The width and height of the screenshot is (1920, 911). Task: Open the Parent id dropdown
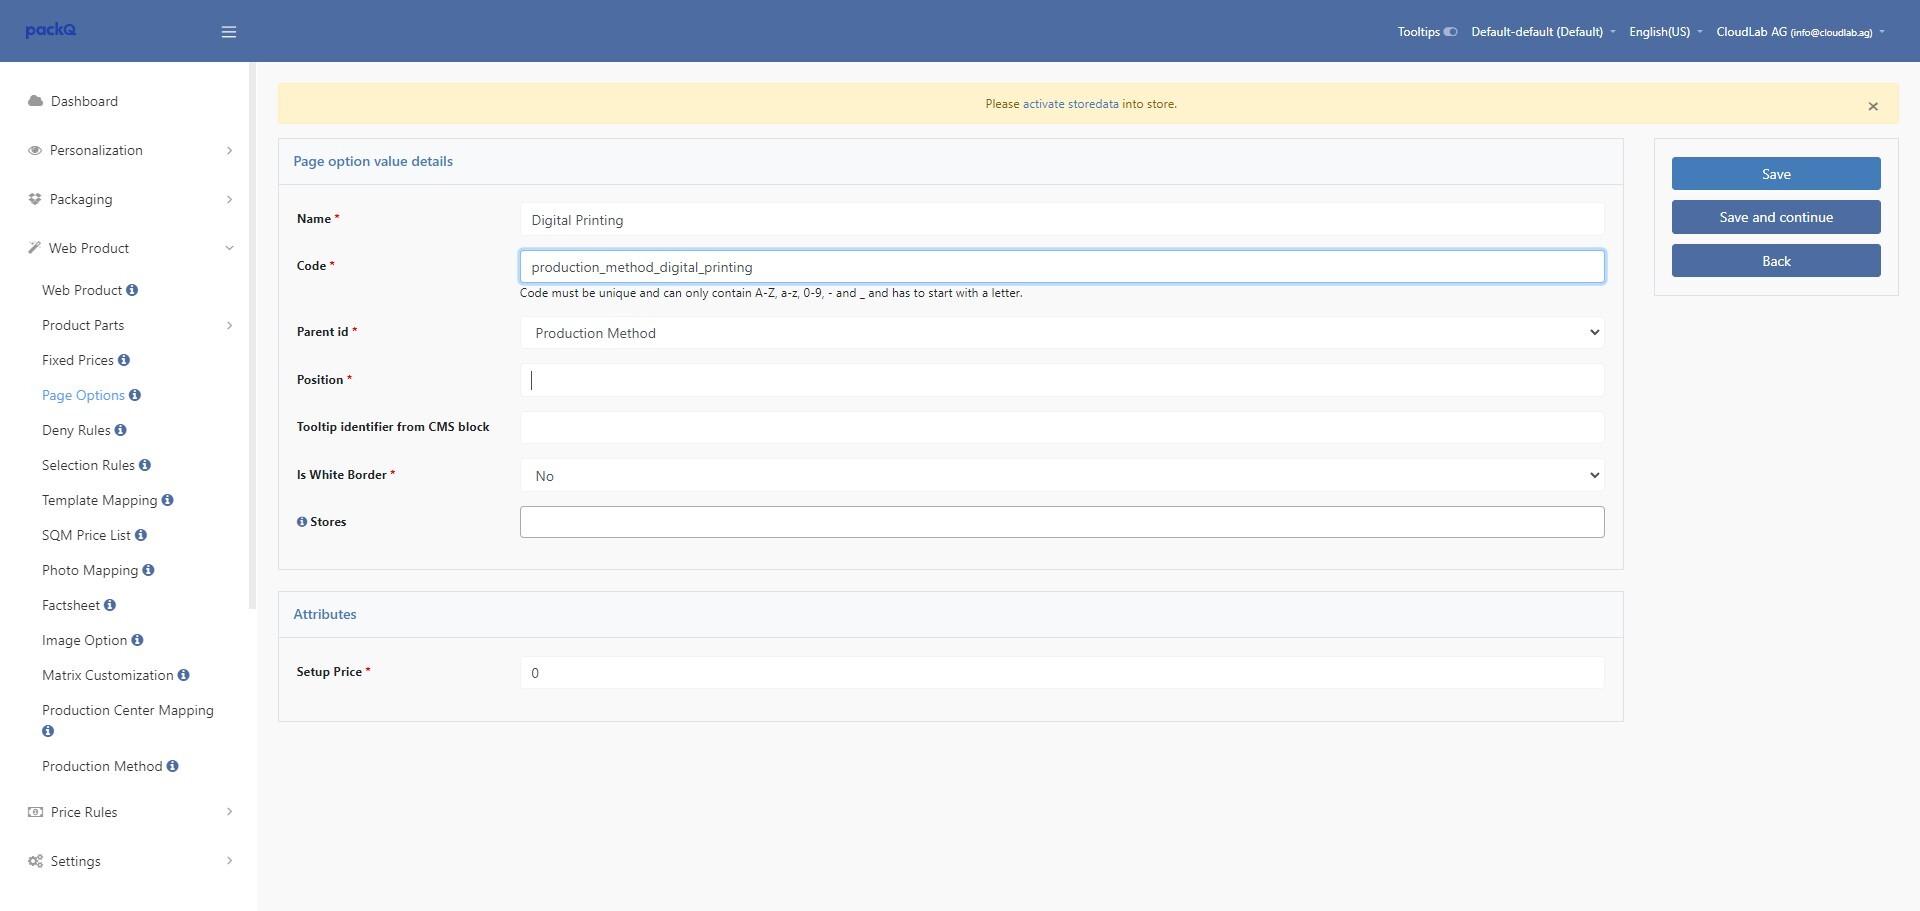(1062, 333)
